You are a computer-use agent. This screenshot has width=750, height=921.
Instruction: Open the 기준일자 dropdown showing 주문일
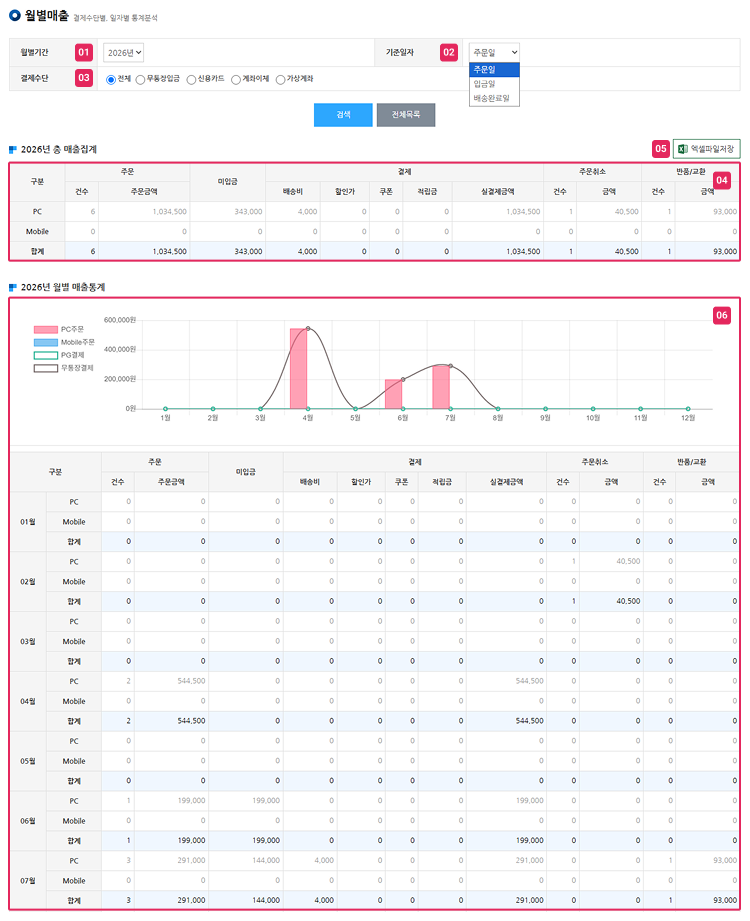[x=494, y=52]
